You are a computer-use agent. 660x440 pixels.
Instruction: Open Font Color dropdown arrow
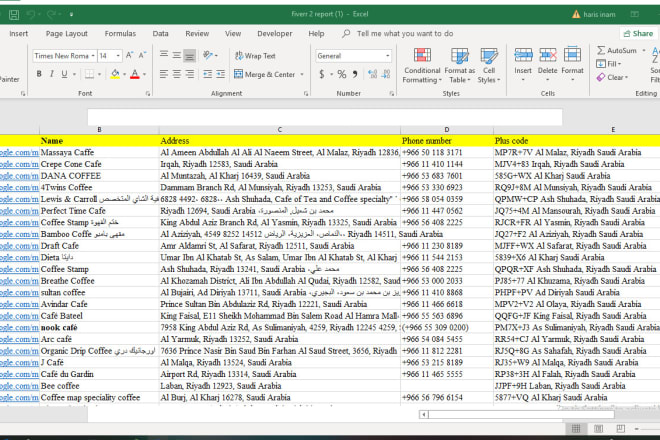point(144,75)
